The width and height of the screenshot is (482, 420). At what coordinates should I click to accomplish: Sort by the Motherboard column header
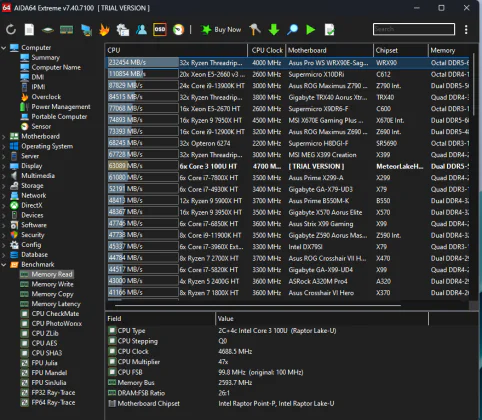point(329,50)
